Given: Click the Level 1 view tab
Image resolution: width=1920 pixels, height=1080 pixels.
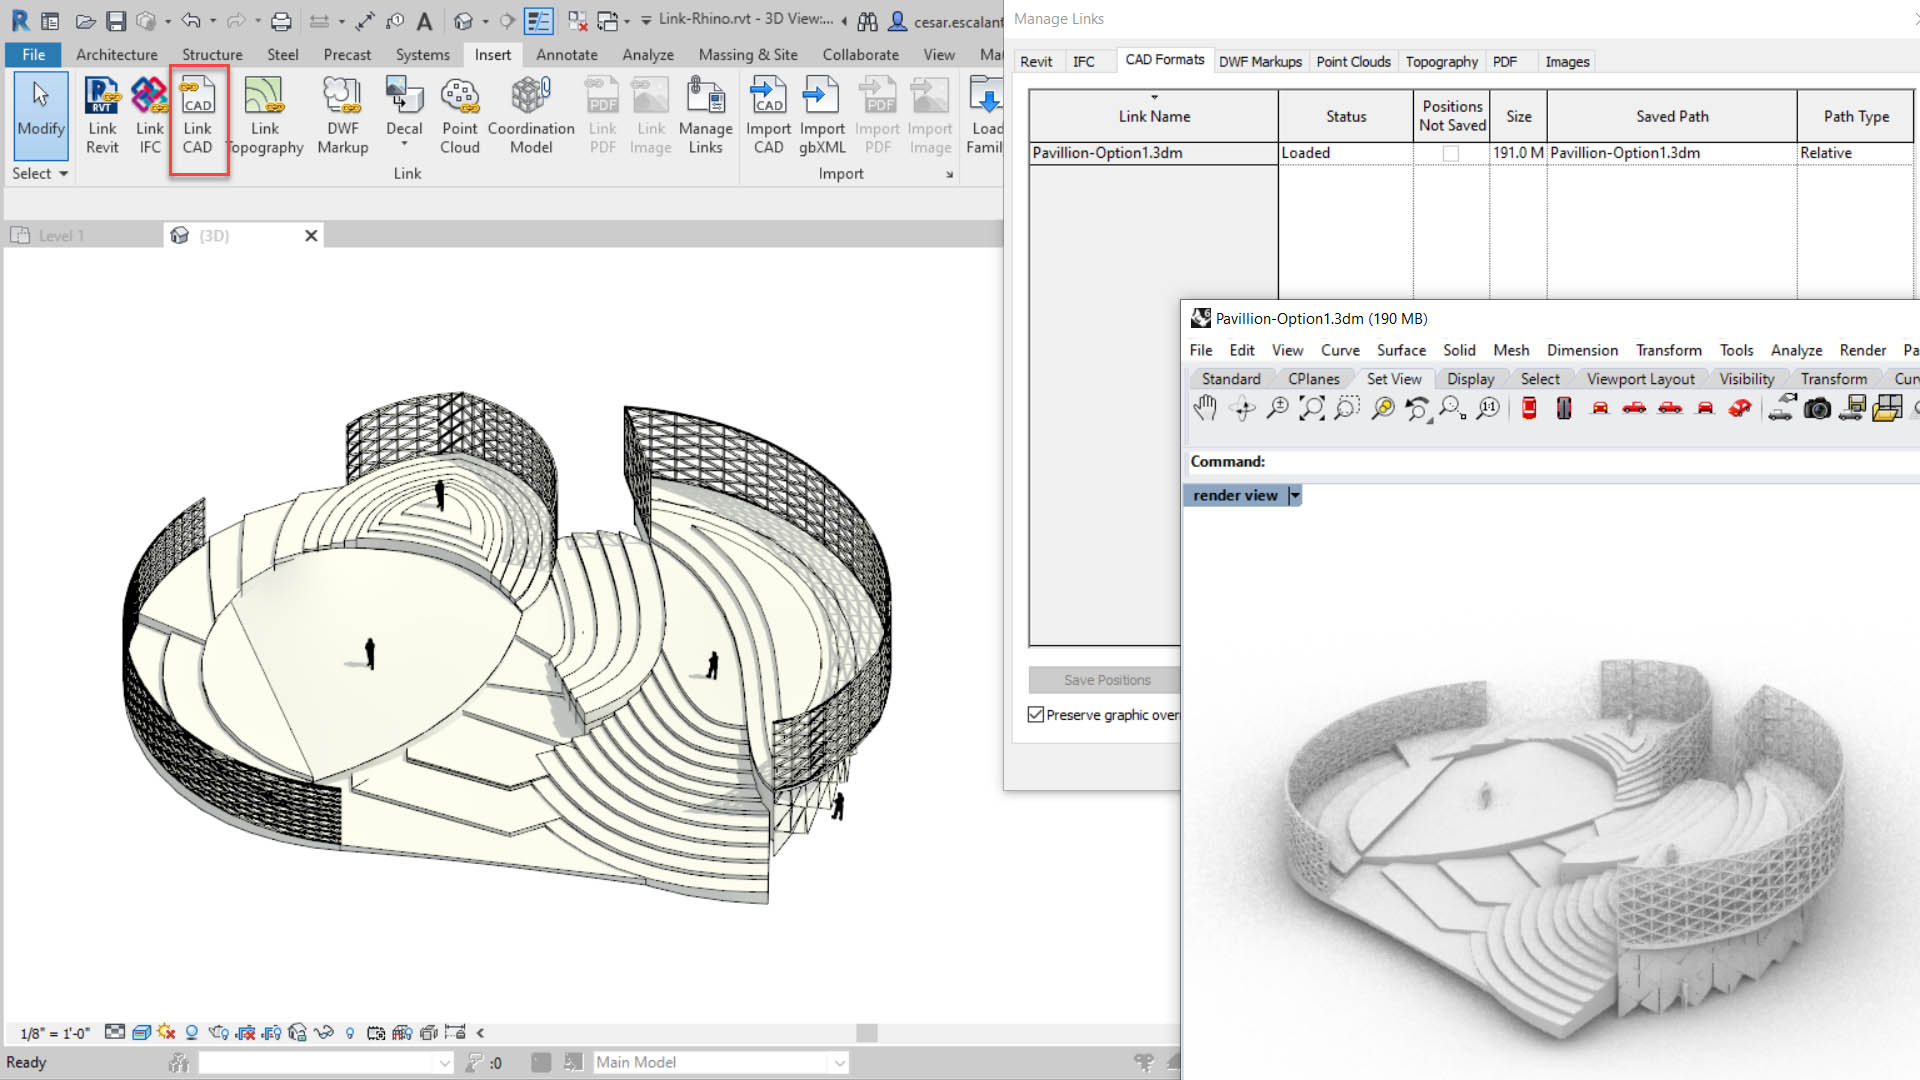Looking at the screenshot, I should (61, 235).
